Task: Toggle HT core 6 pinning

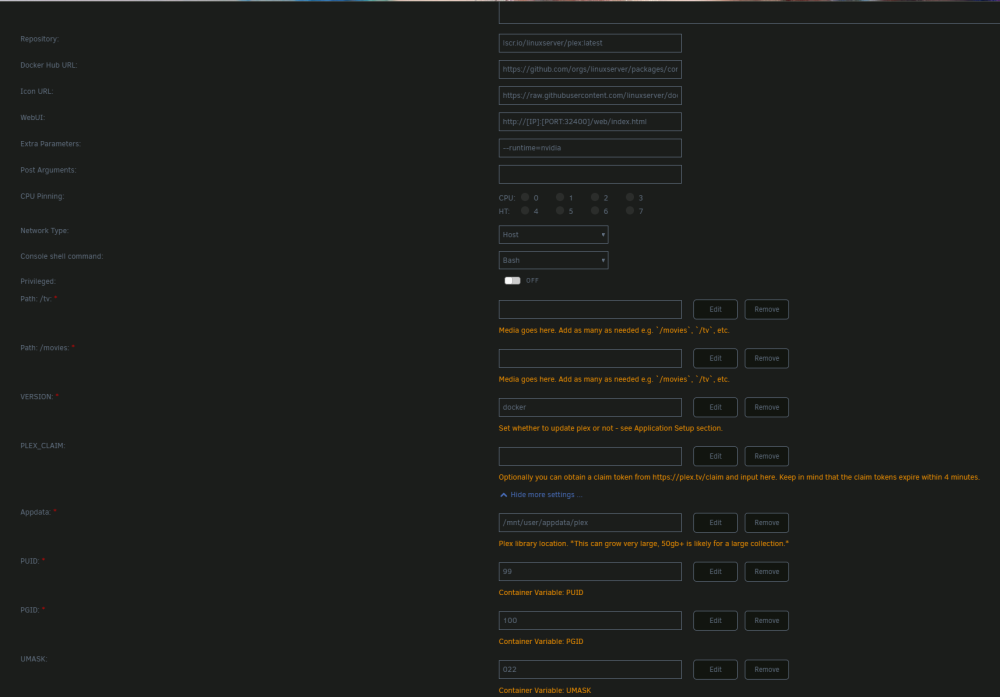Action: tap(595, 210)
